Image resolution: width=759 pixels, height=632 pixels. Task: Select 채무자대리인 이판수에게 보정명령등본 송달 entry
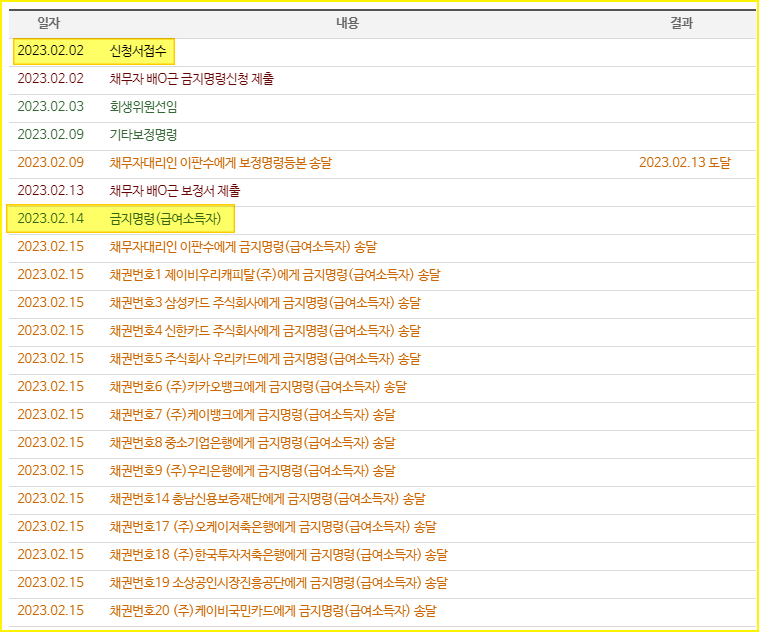(x=221, y=163)
